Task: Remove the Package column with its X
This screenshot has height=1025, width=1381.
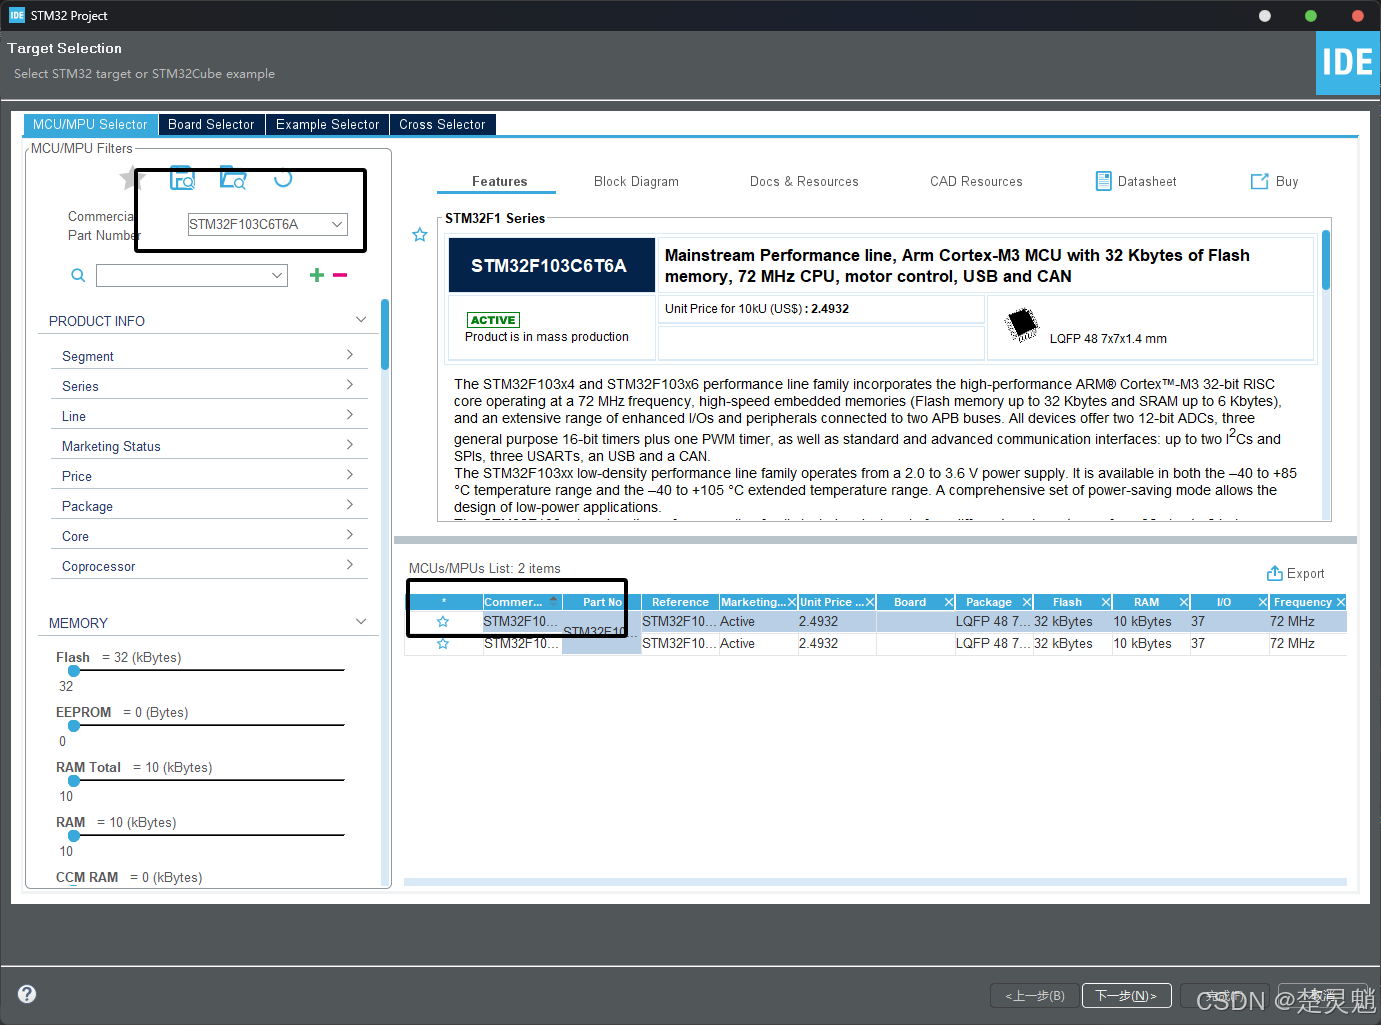Action: click(x=1027, y=602)
